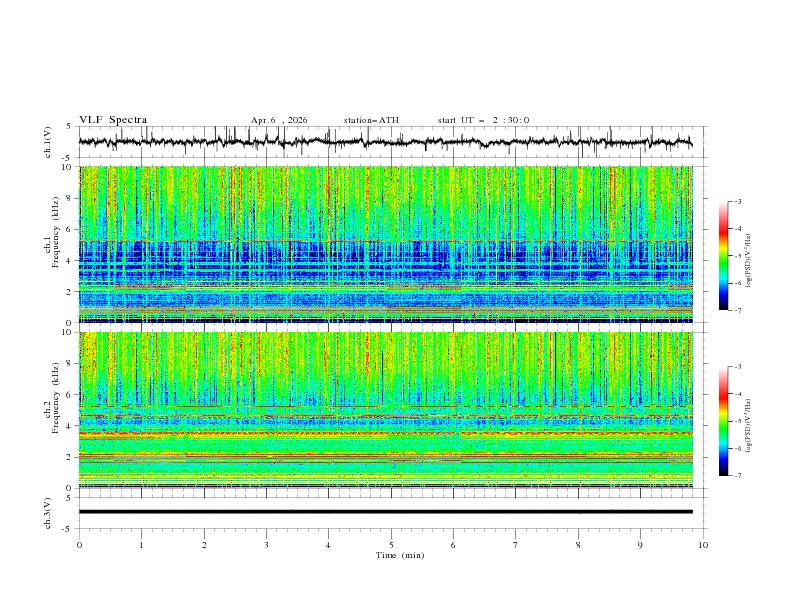Screen dimensions: 792x612
Task: Click upper colorbar 'log(PSD)(V²/Hz)' label
Action: click(748, 261)
